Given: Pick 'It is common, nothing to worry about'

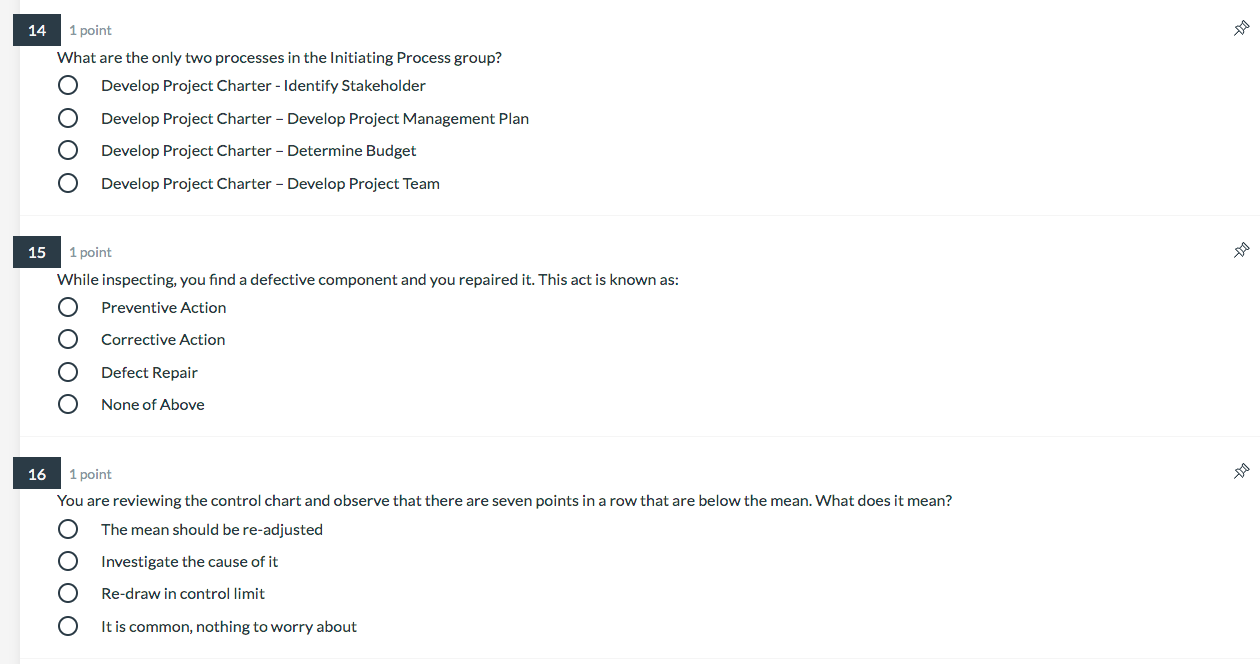Looking at the screenshot, I should pos(67,625).
